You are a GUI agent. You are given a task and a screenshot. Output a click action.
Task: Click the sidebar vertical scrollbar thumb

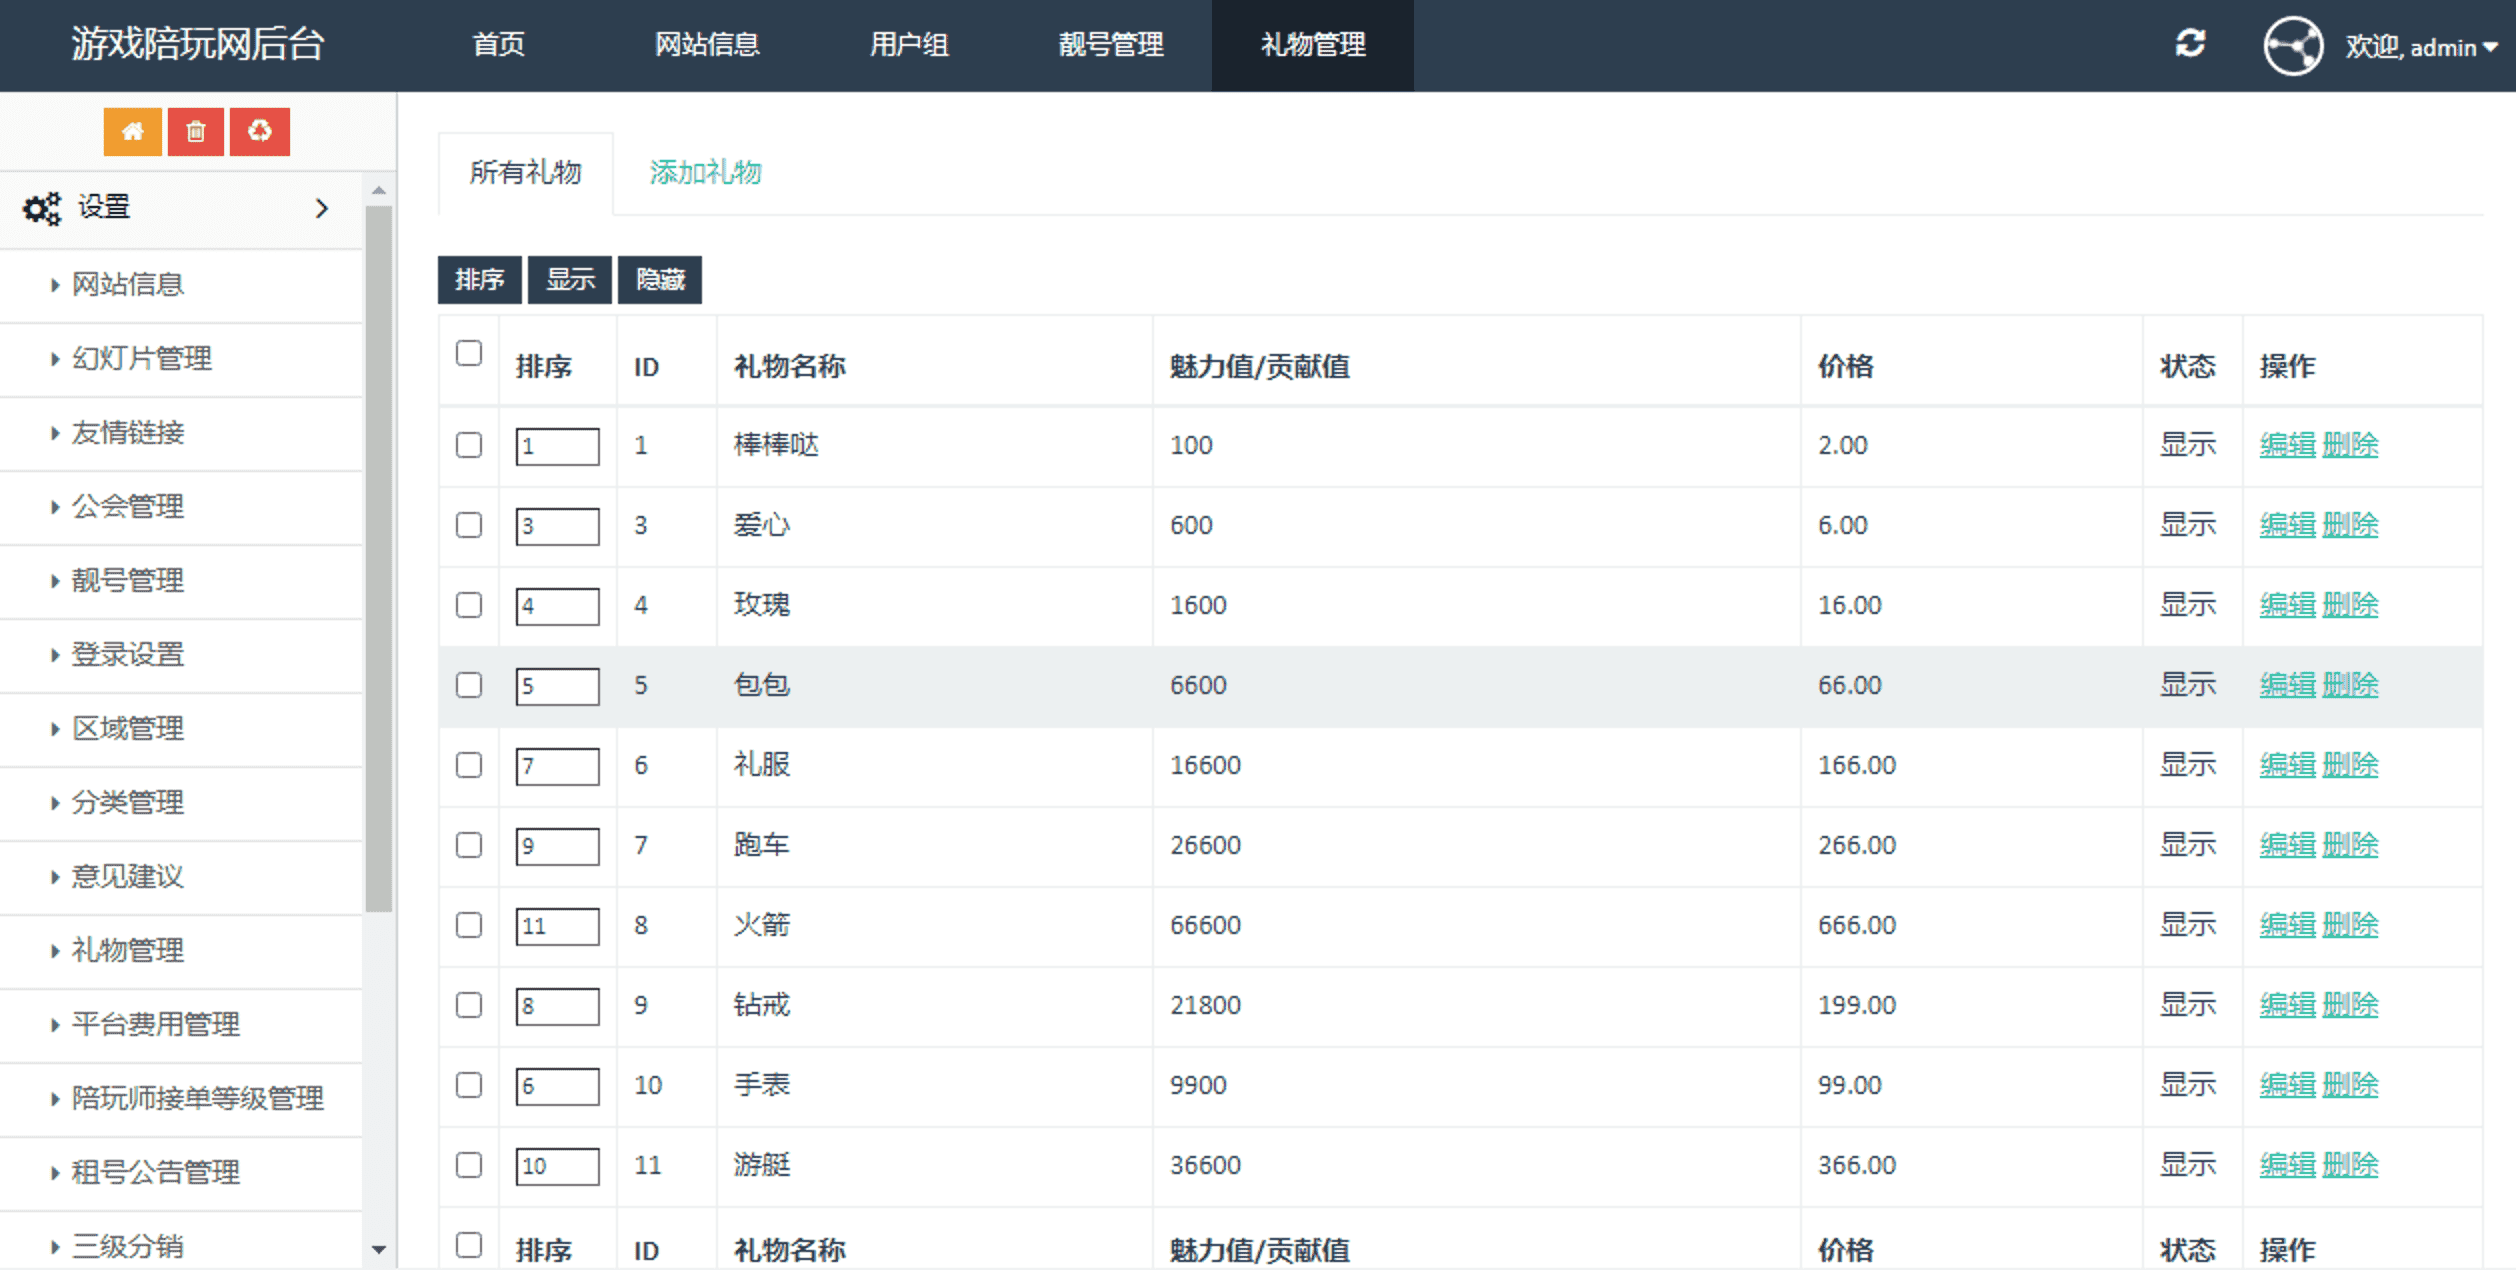(379, 560)
